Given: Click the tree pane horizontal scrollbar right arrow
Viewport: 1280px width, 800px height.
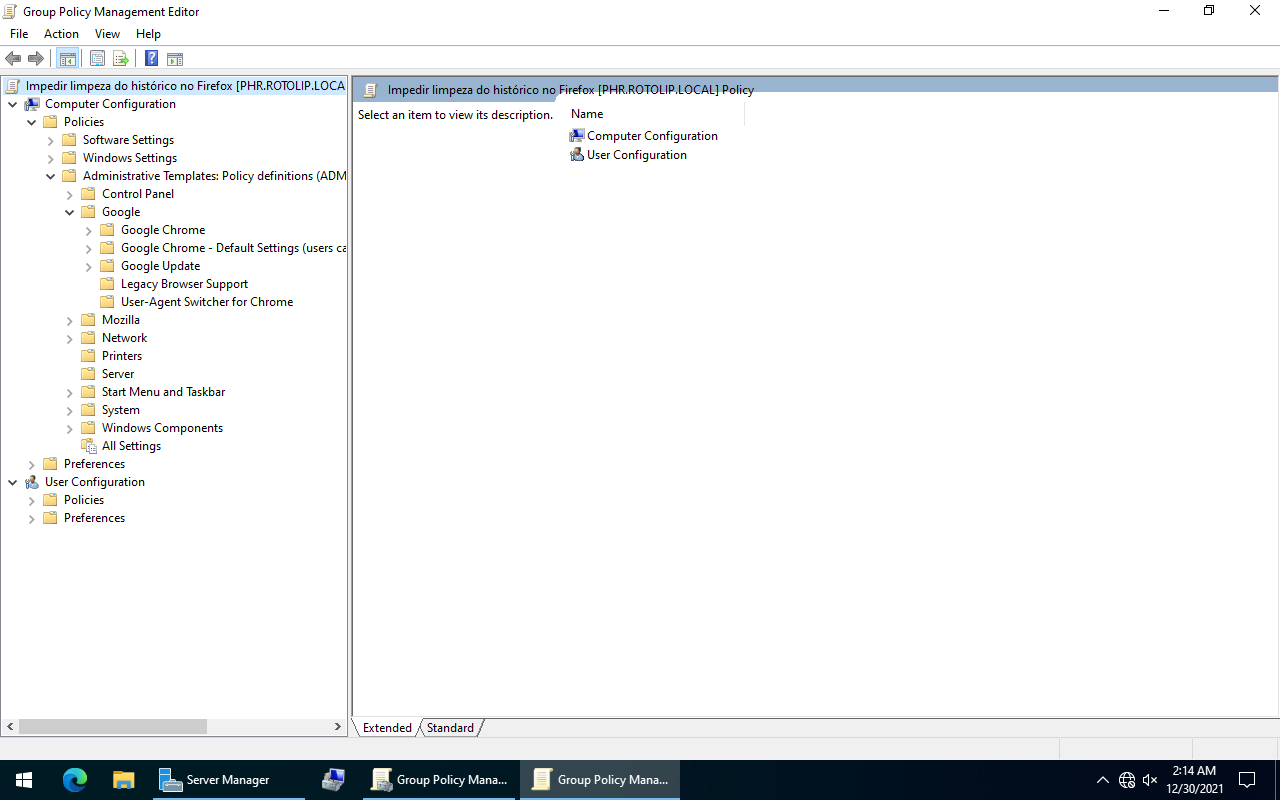Looking at the screenshot, I should coord(338,727).
